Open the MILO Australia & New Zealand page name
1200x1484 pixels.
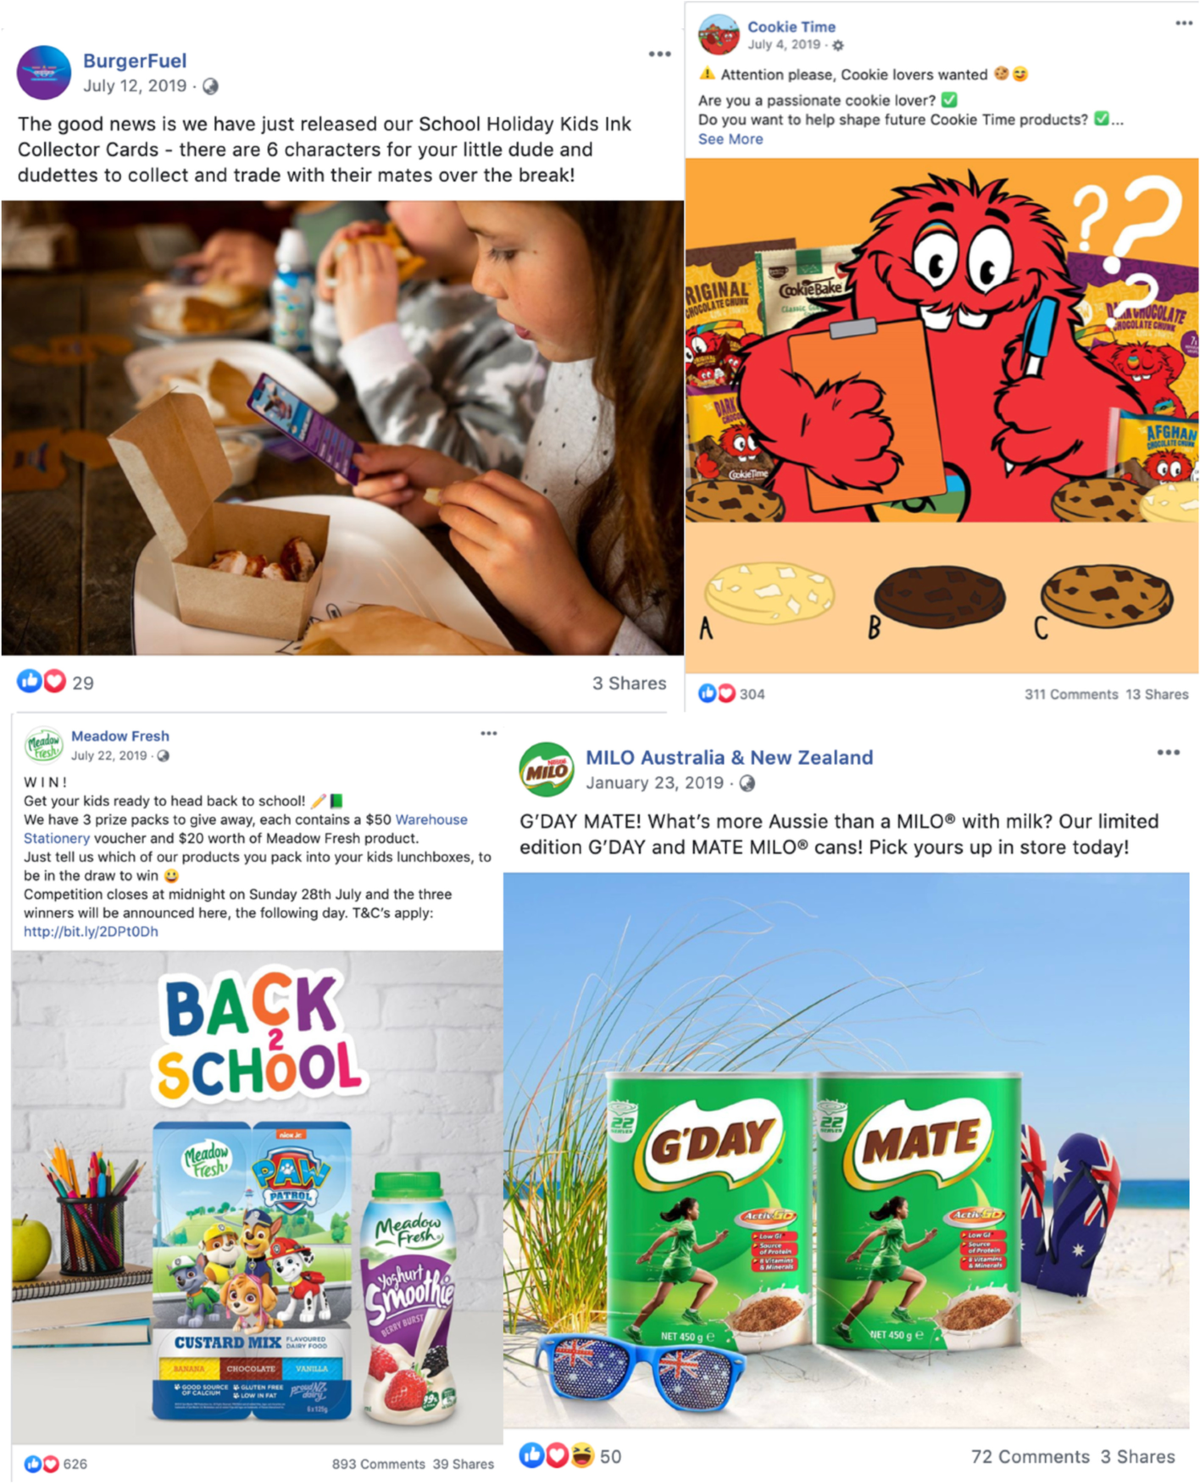729,757
